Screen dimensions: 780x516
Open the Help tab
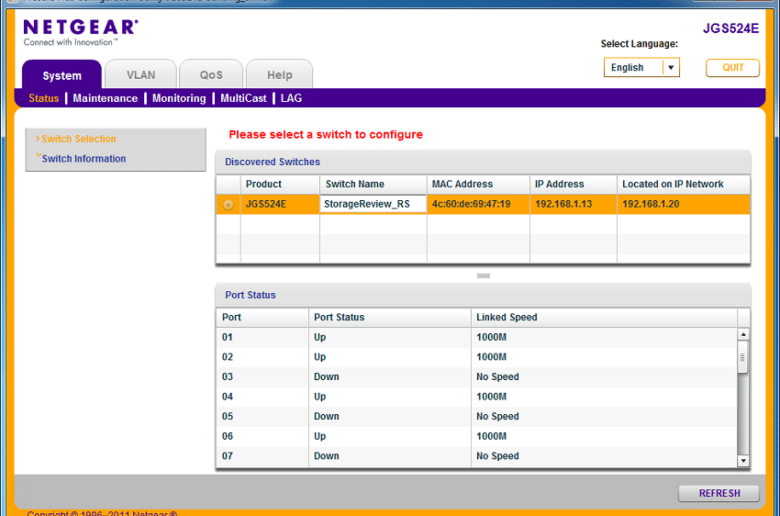point(280,75)
